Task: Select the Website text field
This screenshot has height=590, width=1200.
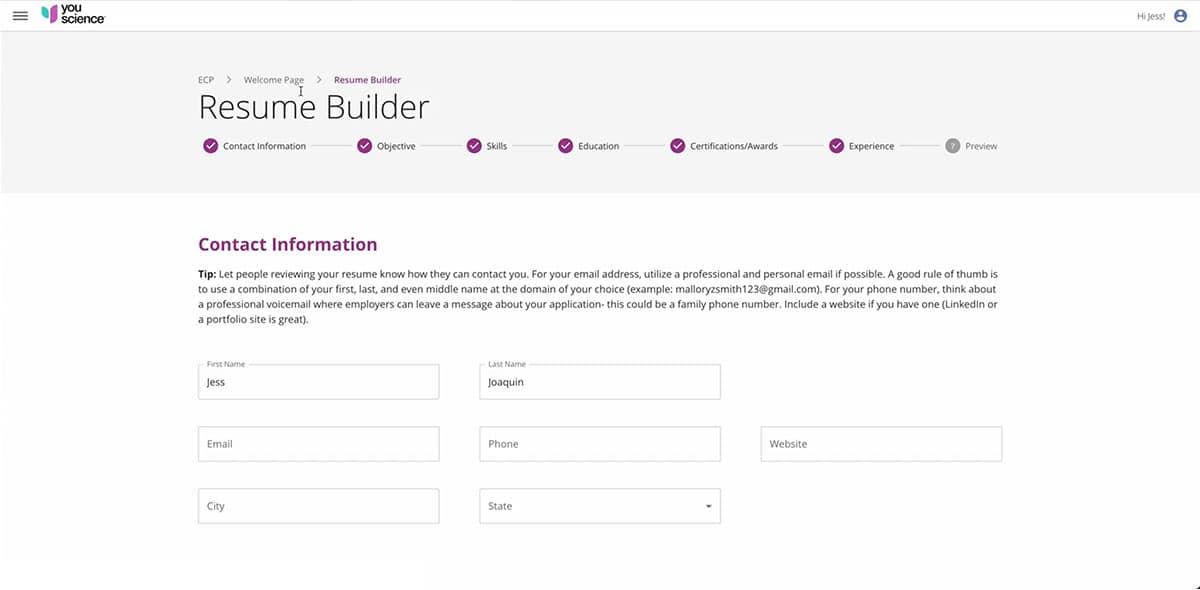Action: (x=881, y=444)
